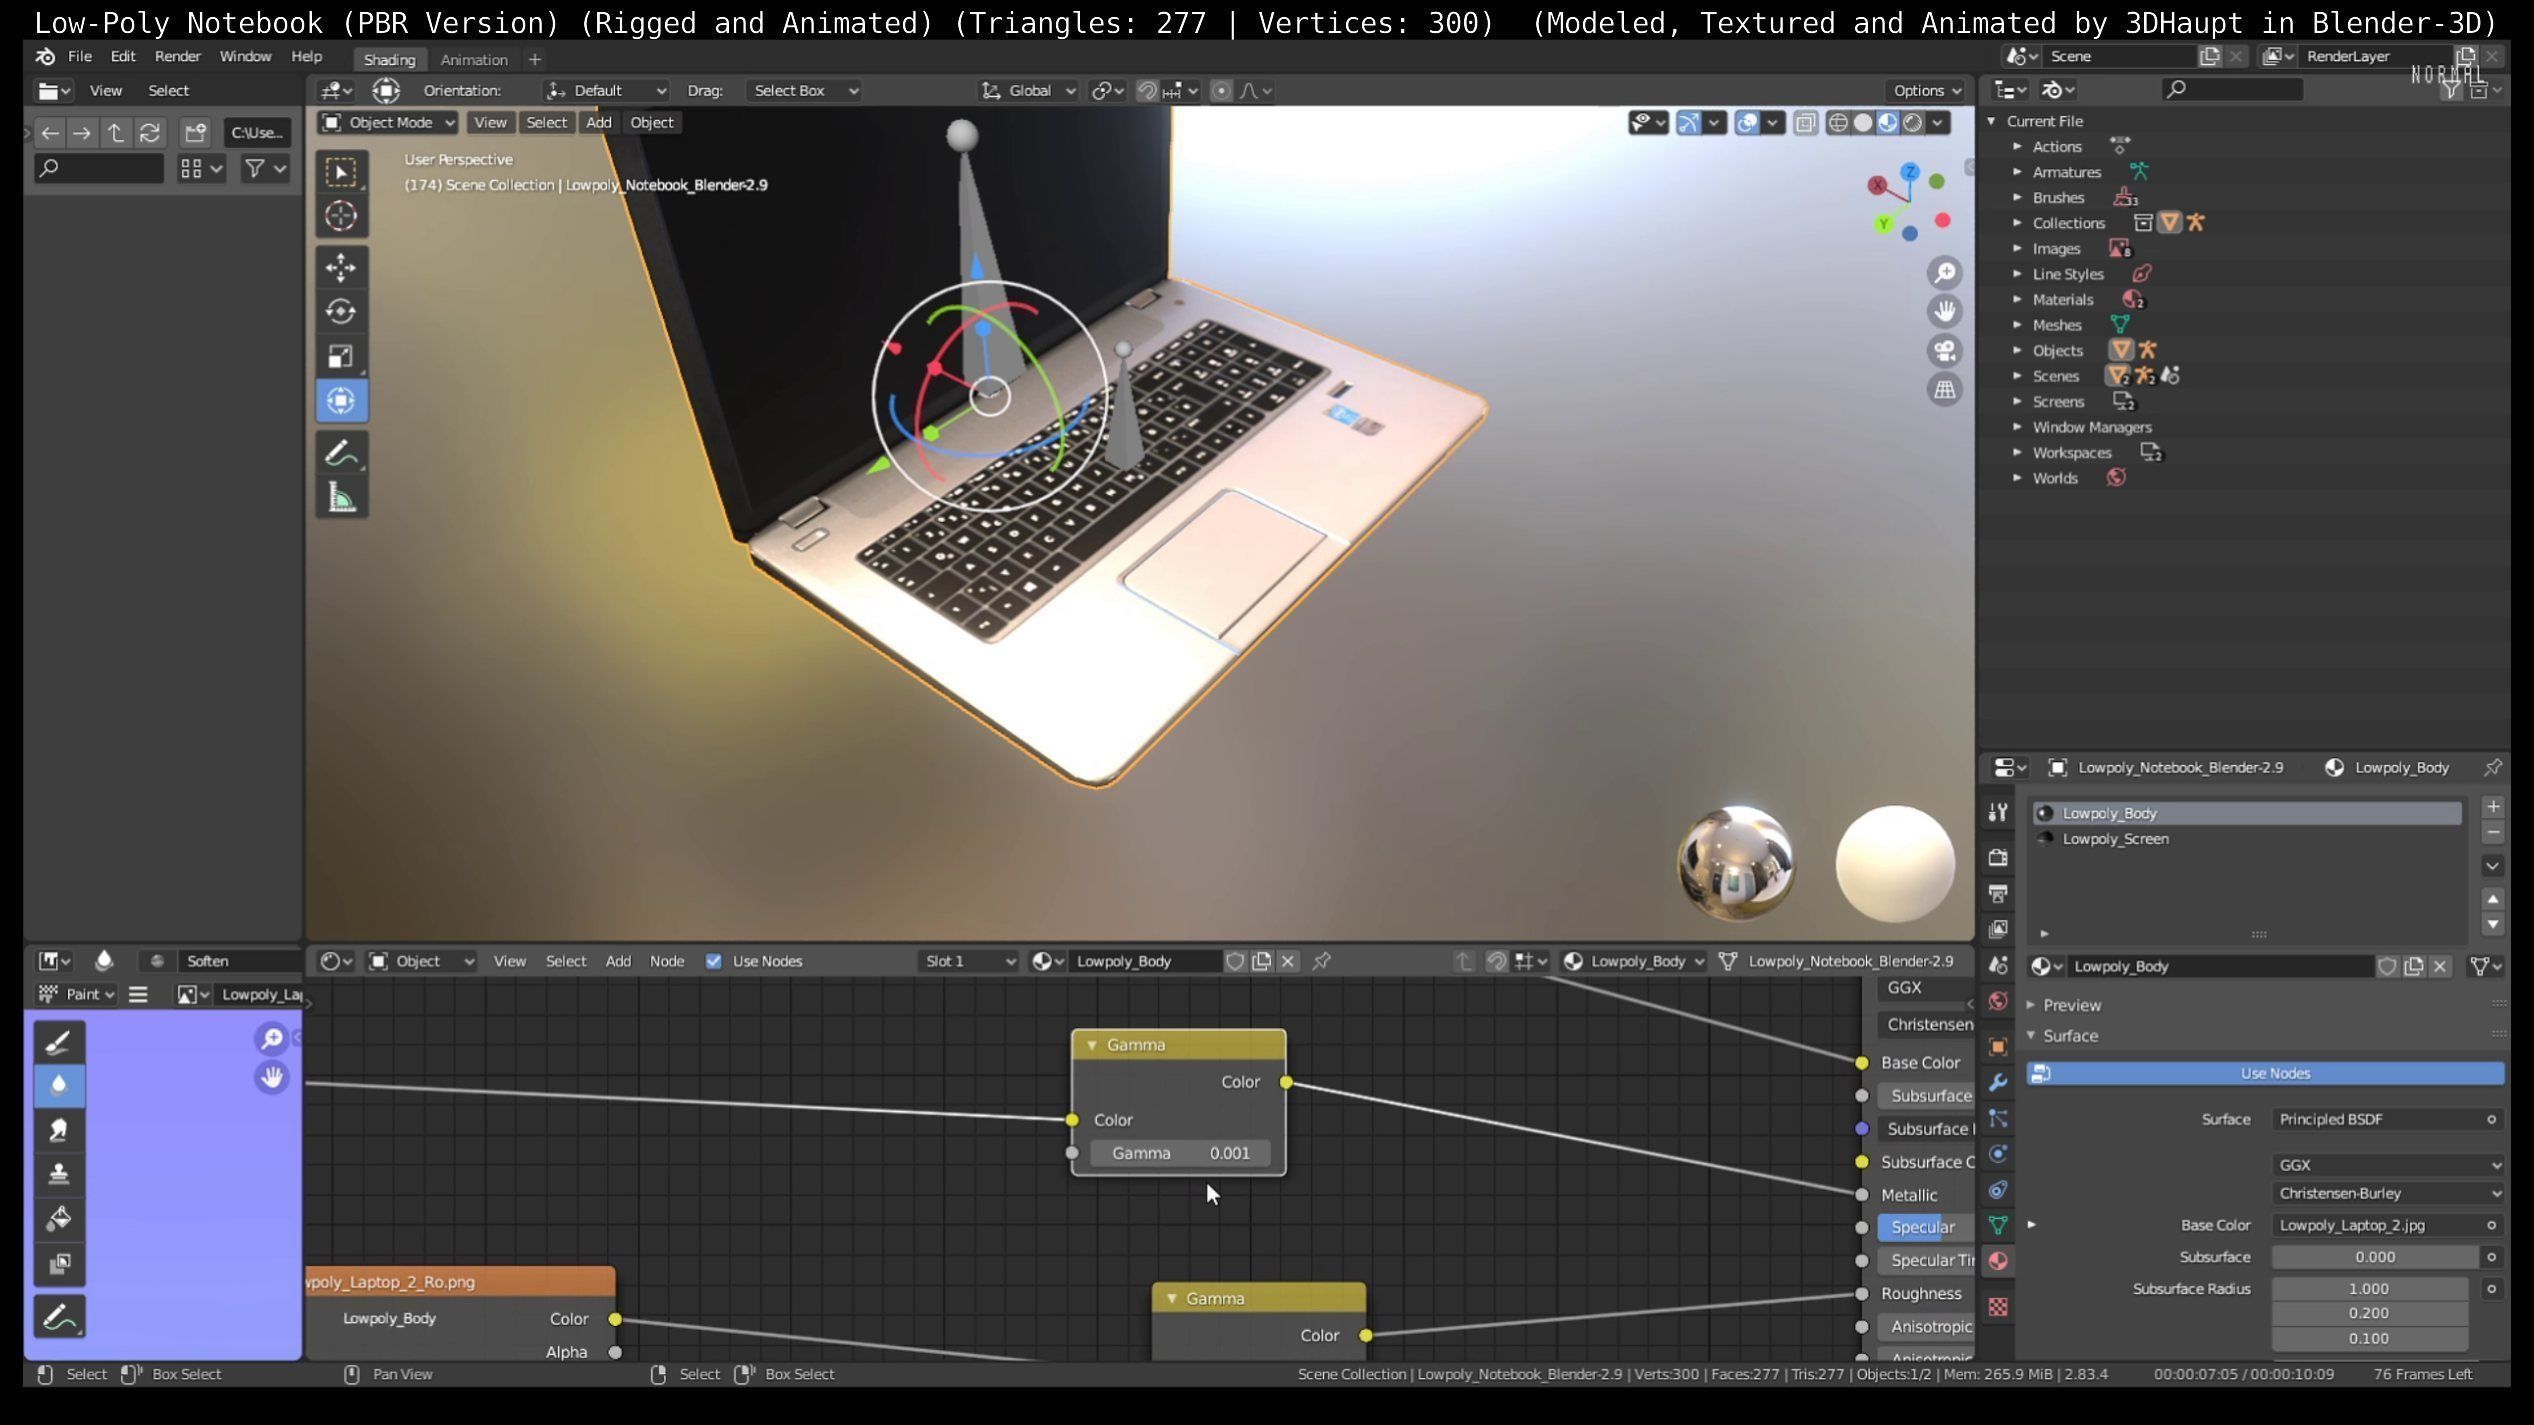Click the 3D Cursor tool icon

[x=341, y=216]
